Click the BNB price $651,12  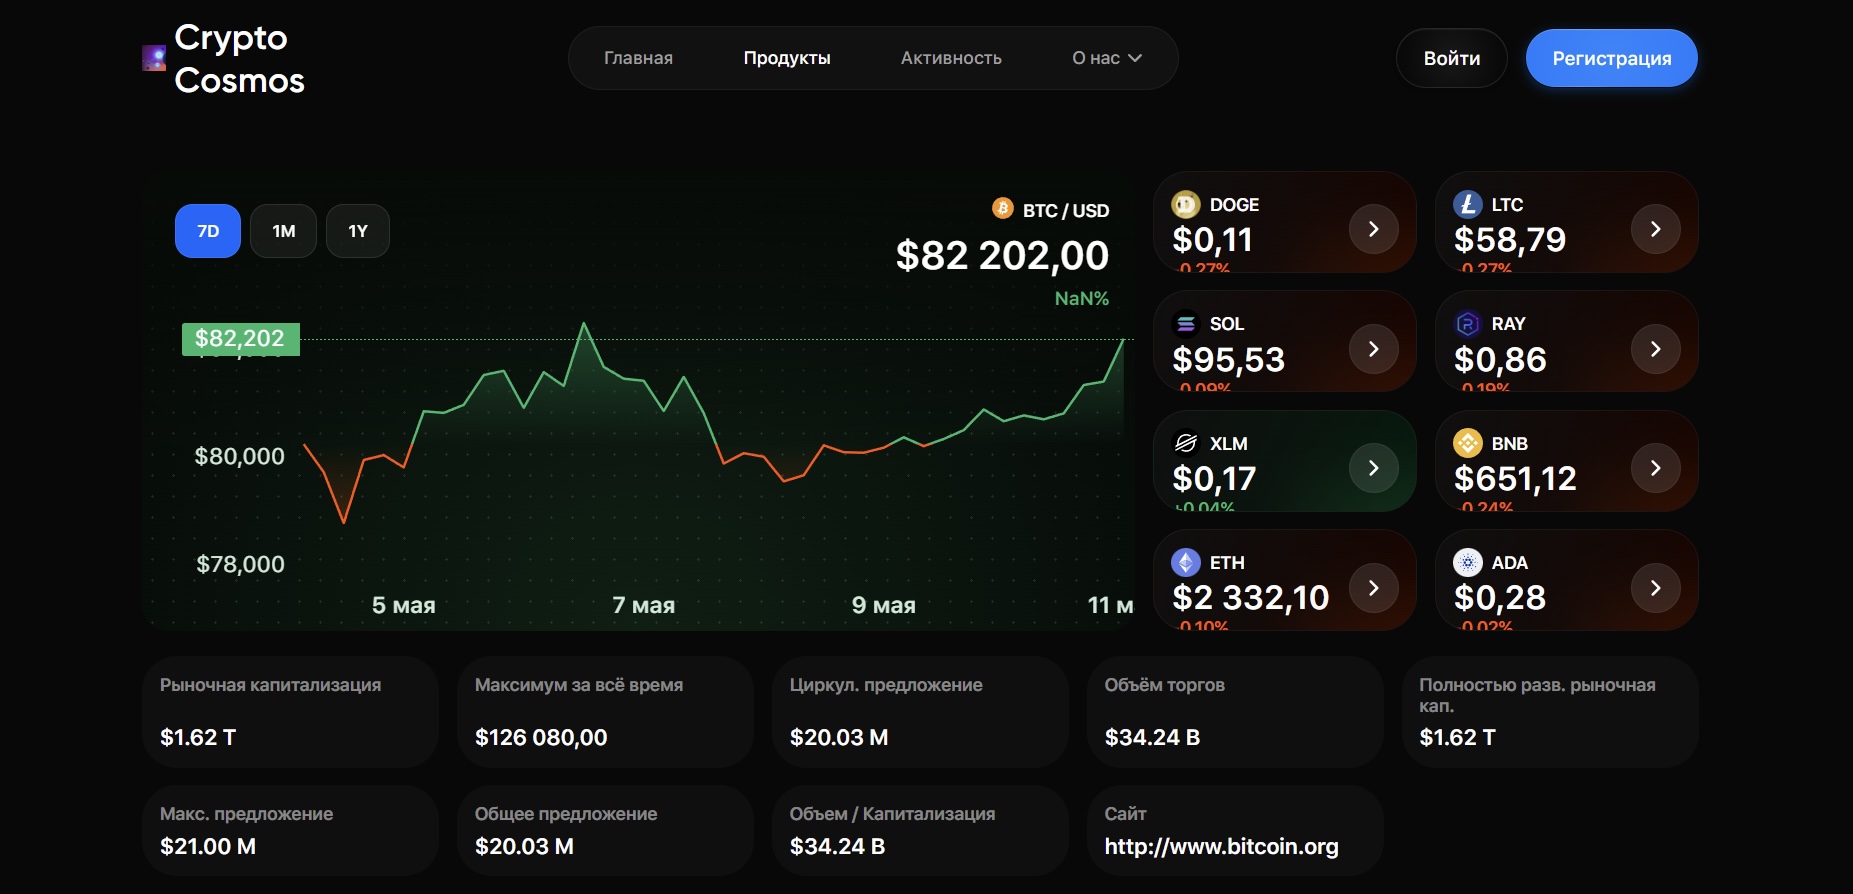[x=1515, y=479]
